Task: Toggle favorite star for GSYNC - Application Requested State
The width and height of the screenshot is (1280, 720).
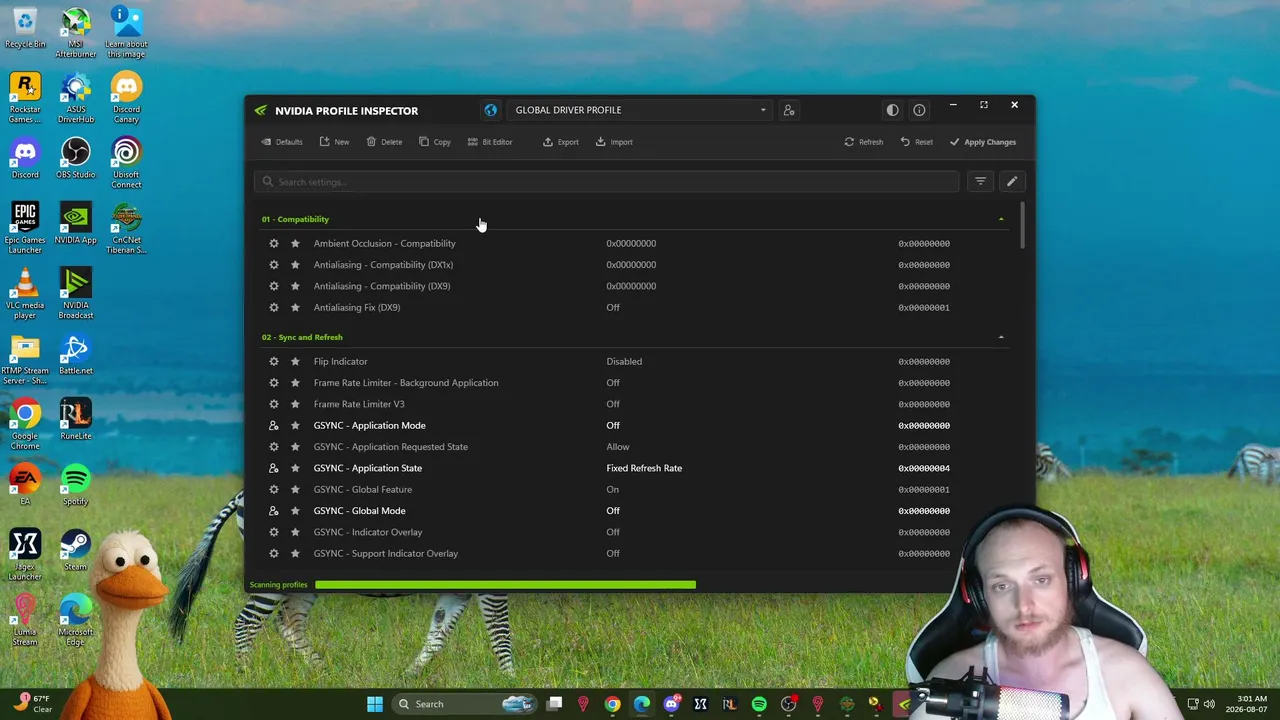Action: 295,447
